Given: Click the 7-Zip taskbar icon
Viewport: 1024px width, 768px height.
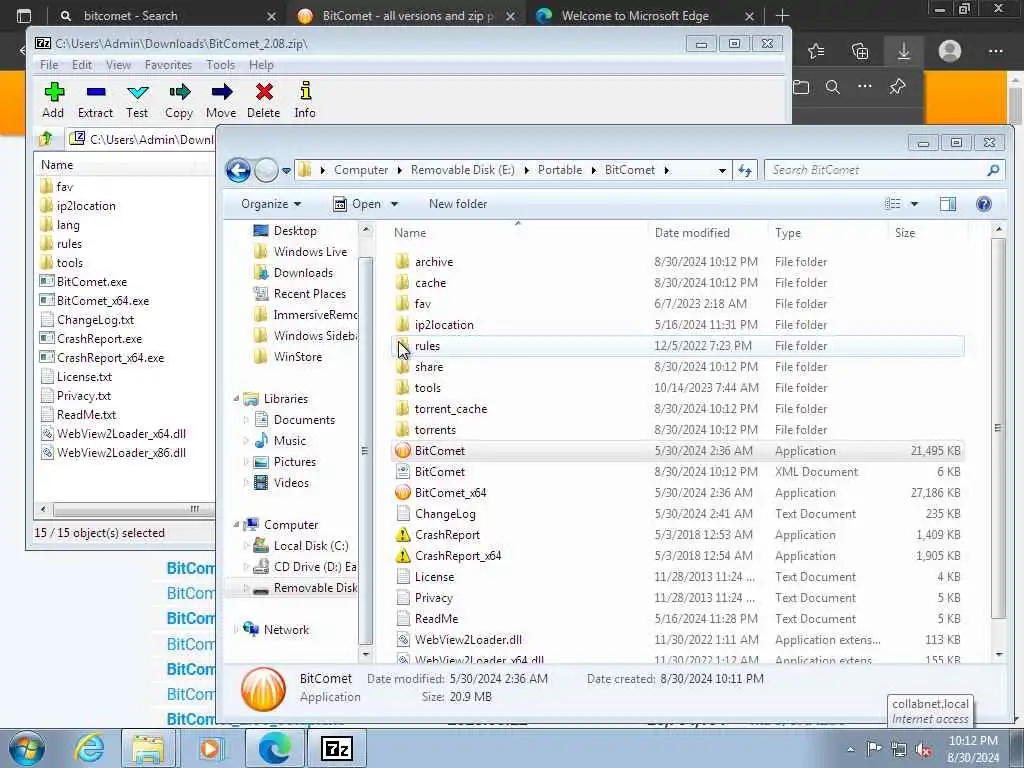Looking at the screenshot, I should point(337,748).
